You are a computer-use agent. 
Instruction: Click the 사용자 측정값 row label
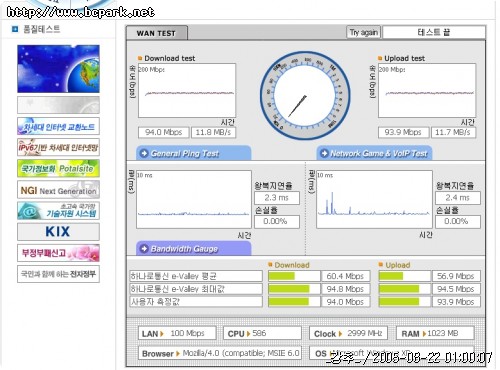(196, 302)
